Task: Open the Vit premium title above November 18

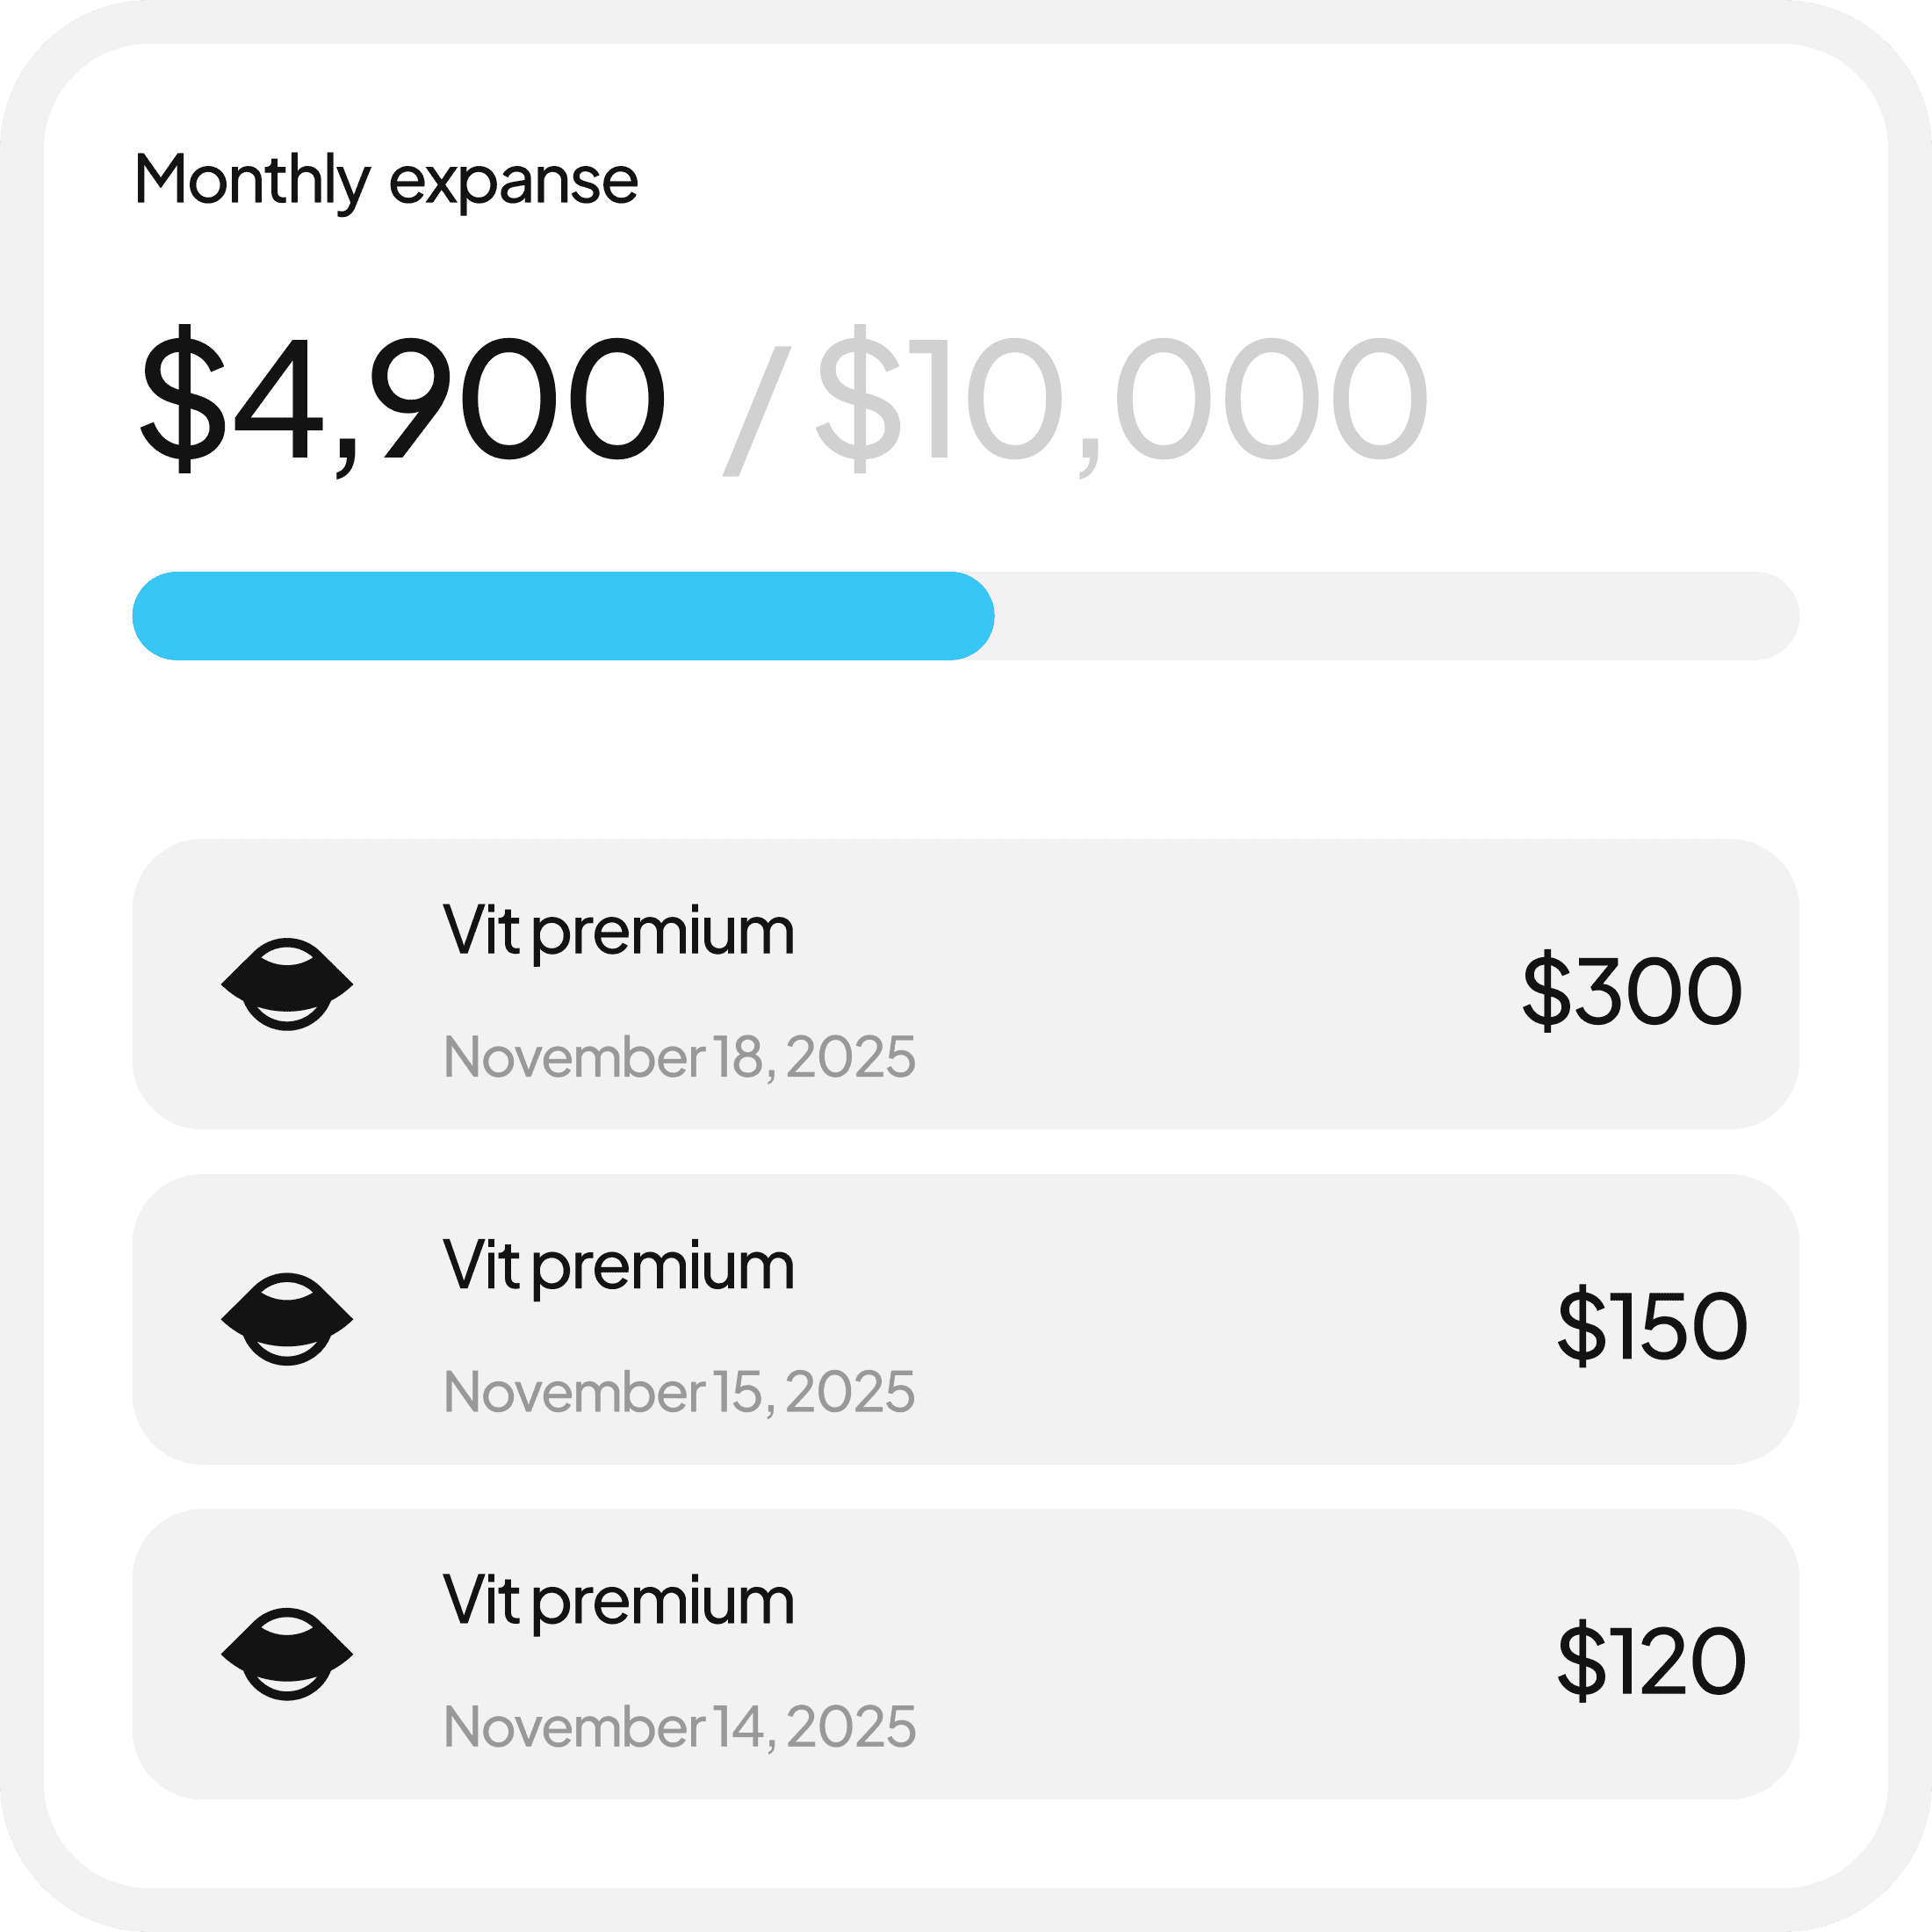Action: point(618,932)
